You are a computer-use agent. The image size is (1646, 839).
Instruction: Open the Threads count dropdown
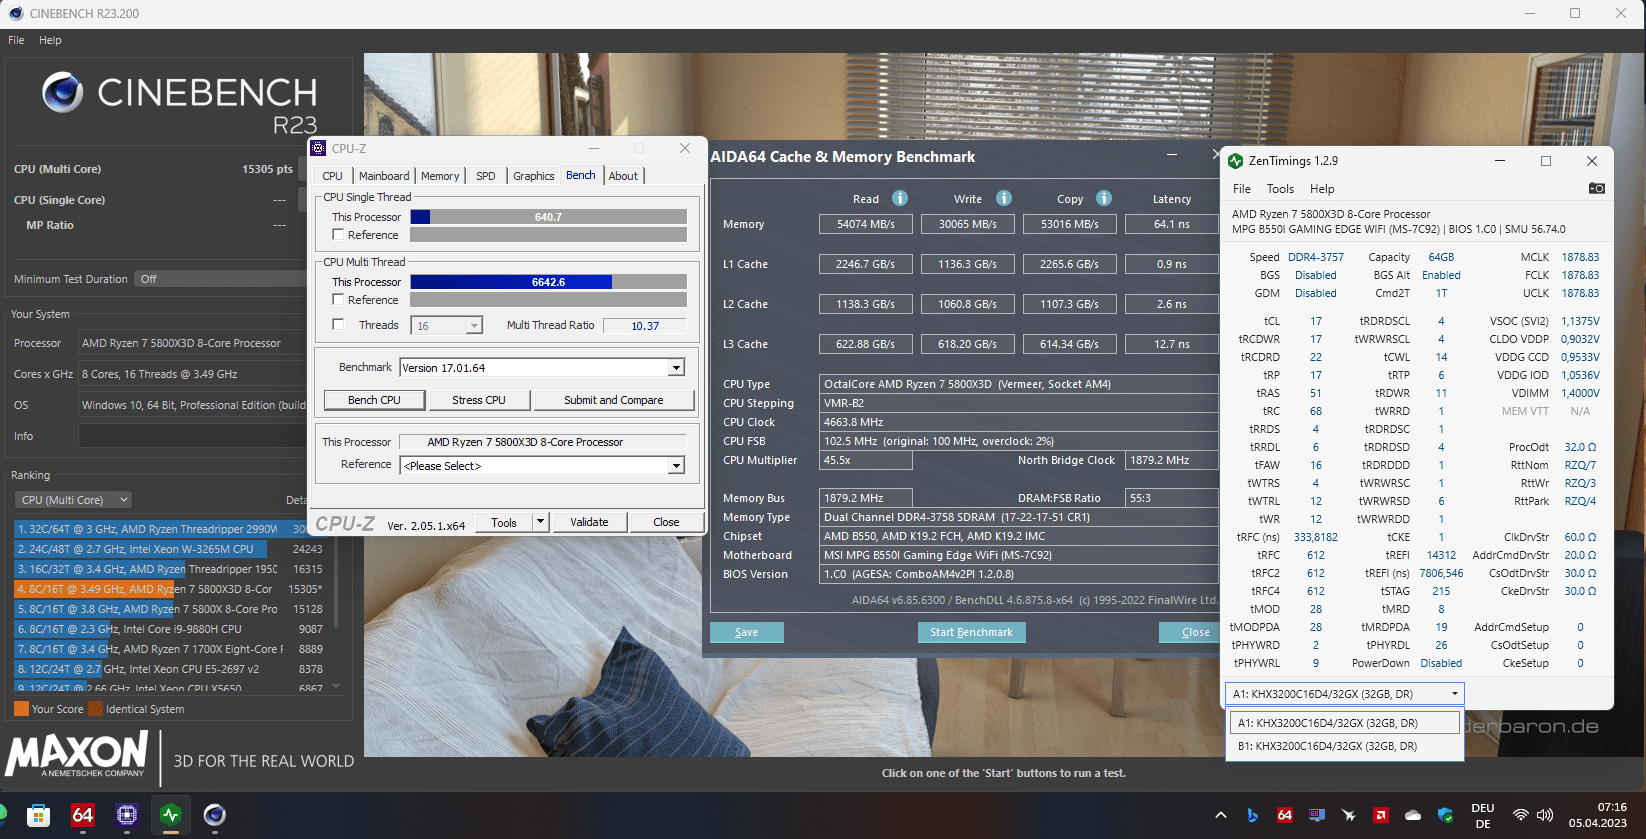[x=474, y=325]
